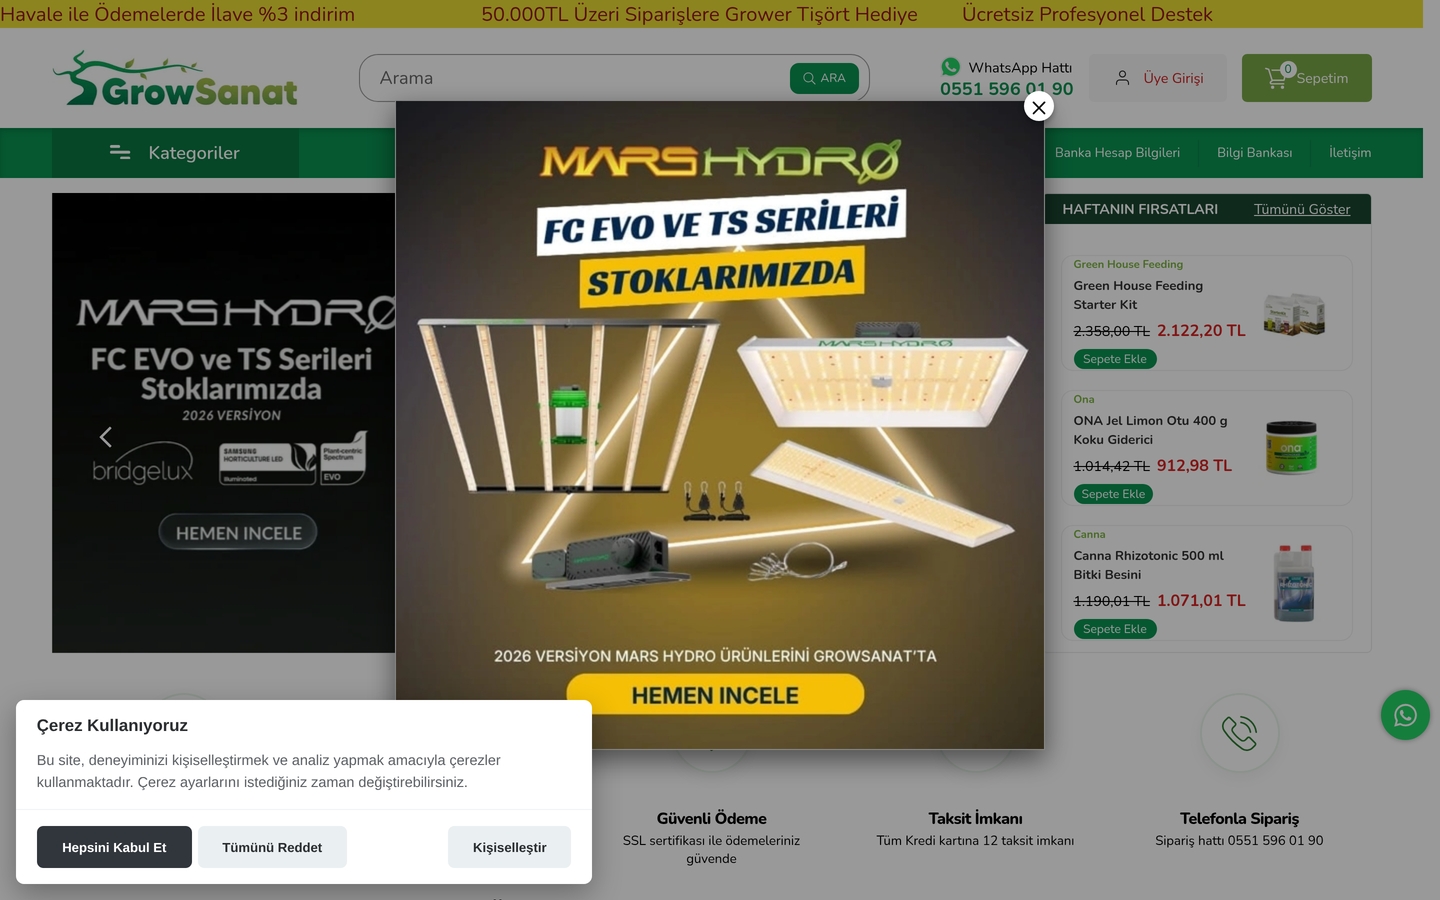The image size is (1440, 900).
Task: Go to previous slide with left arrow
Action: [x=106, y=437]
